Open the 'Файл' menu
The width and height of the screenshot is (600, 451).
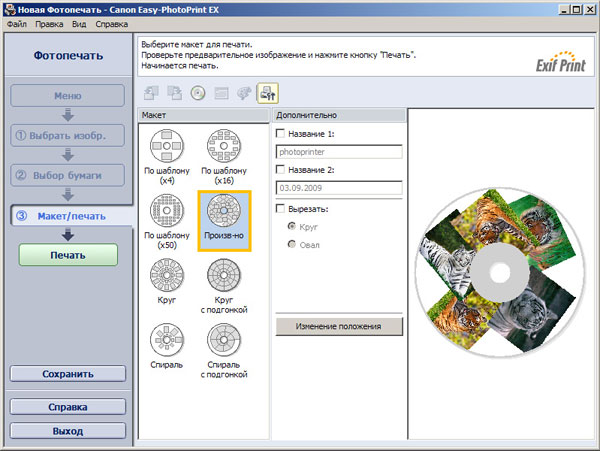(x=17, y=22)
